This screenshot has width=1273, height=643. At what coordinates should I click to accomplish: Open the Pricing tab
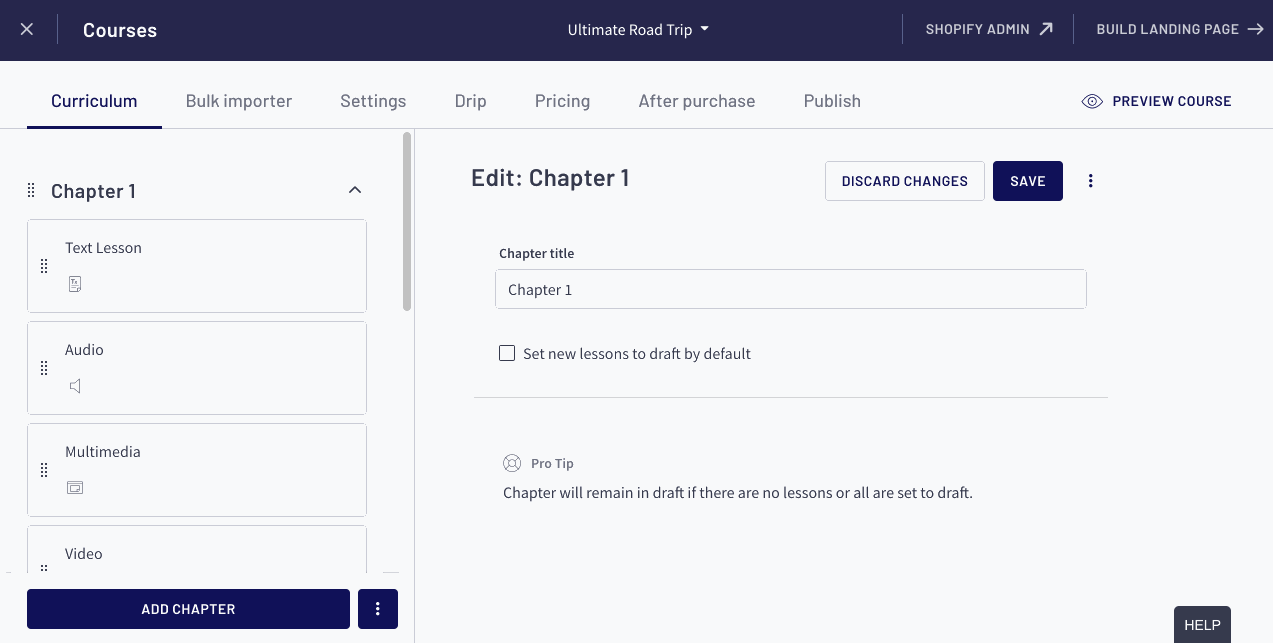(562, 101)
